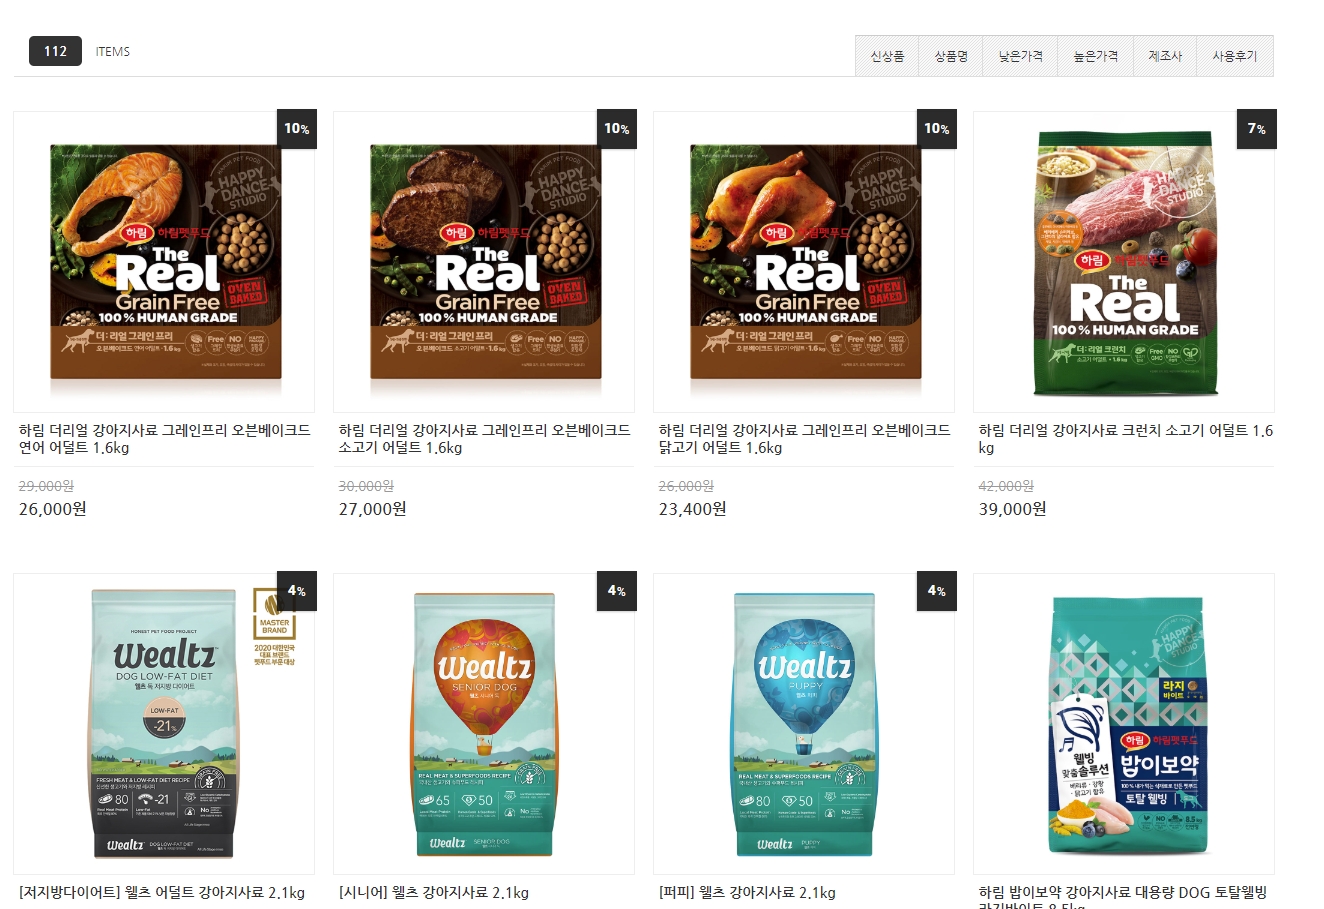Viewport: 1324px width, 909px height.
Task: Click the 7% badge on crunch 소고기 product
Action: coord(1257,129)
